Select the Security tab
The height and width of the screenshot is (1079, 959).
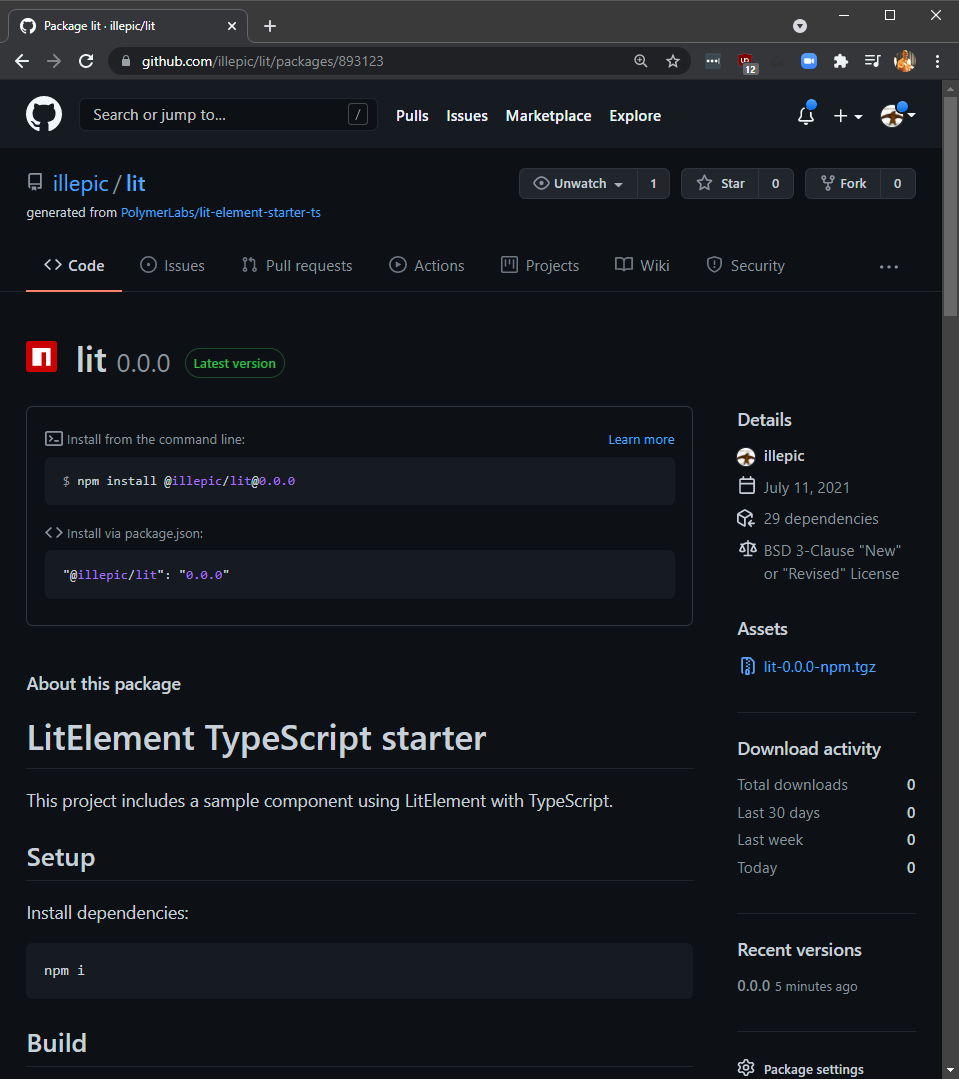coord(746,266)
